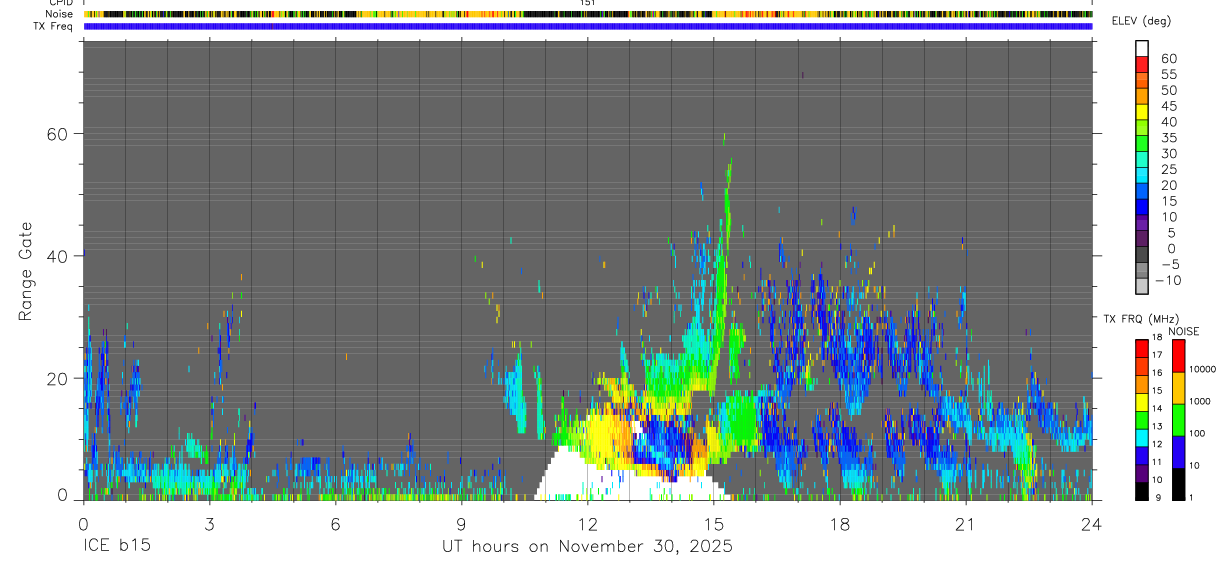
Task: Click the '13' label on TX FRQ scale
Action: [x=1159, y=427]
